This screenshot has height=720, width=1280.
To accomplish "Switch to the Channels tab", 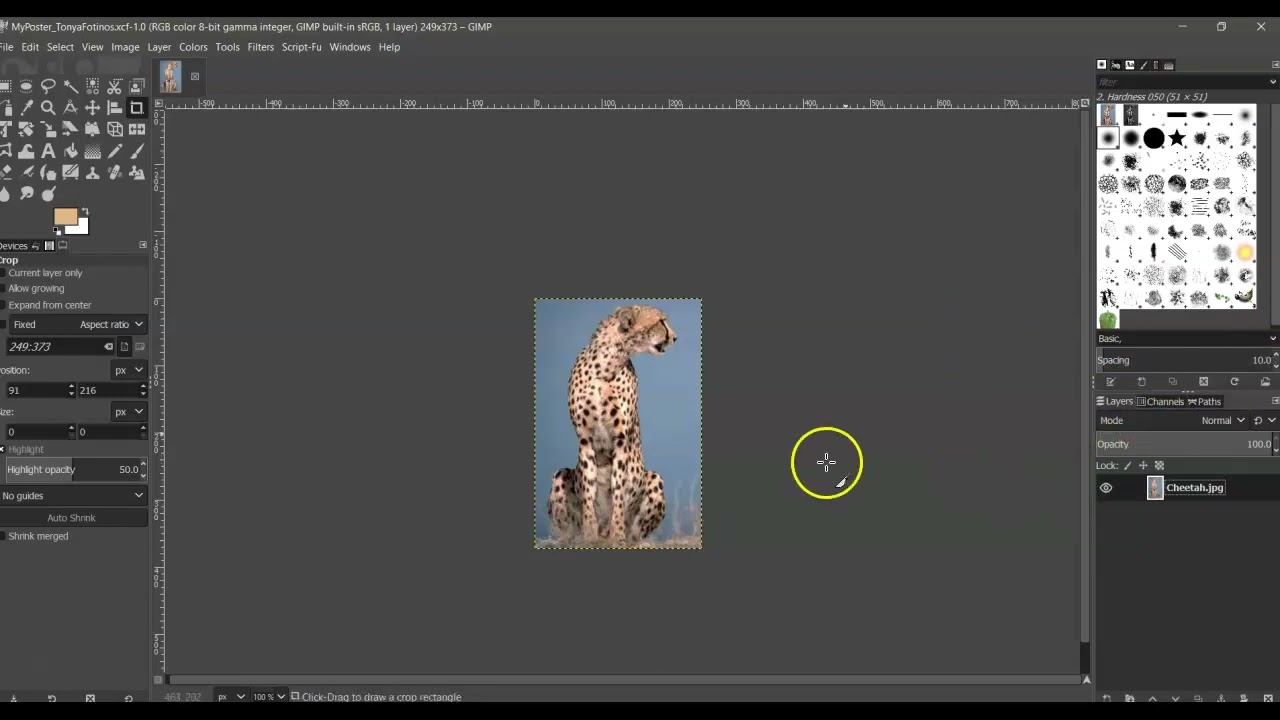I will (1160, 402).
